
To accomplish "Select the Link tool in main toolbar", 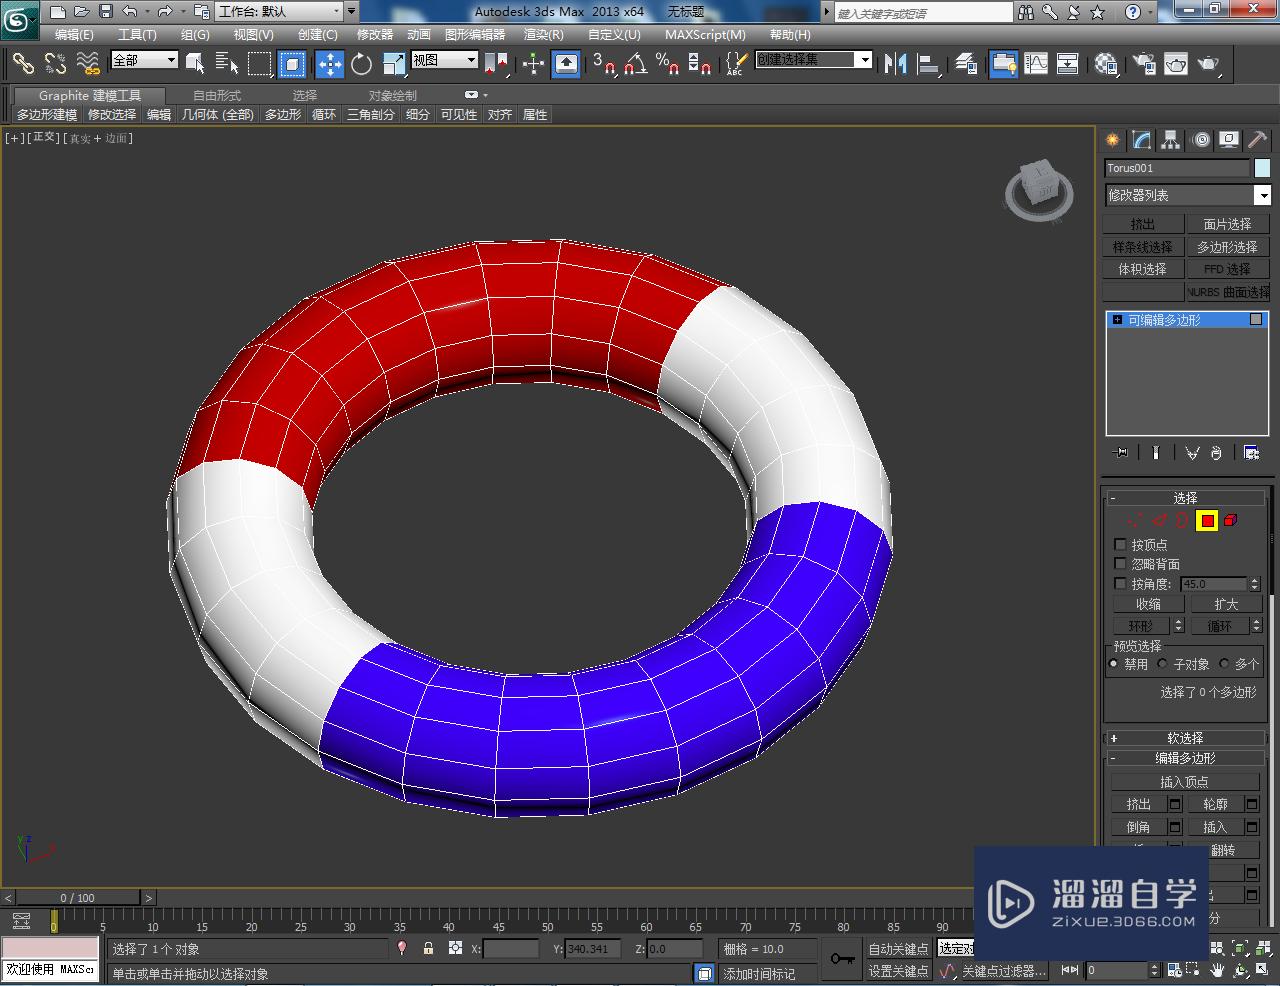I will (x=23, y=64).
